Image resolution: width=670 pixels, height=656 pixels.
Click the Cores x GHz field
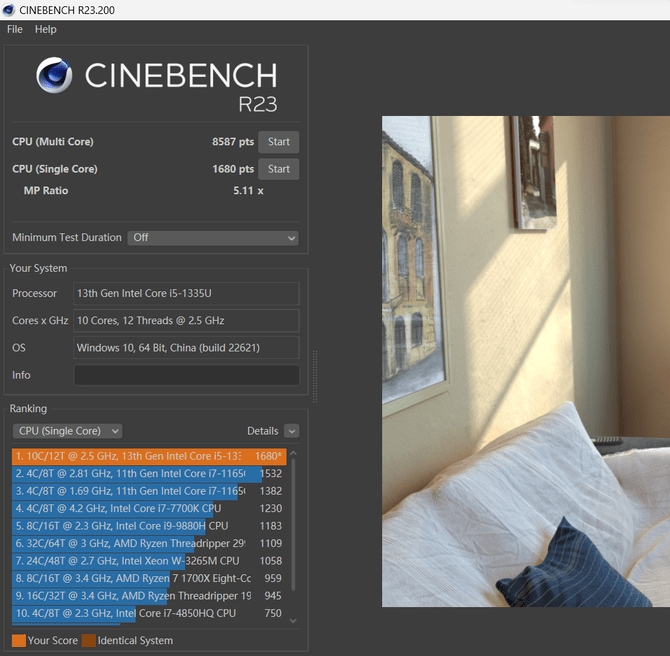point(186,321)
